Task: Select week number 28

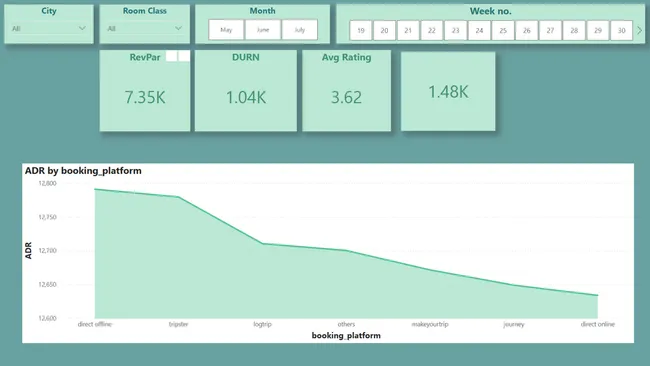Action: point(574,30)
